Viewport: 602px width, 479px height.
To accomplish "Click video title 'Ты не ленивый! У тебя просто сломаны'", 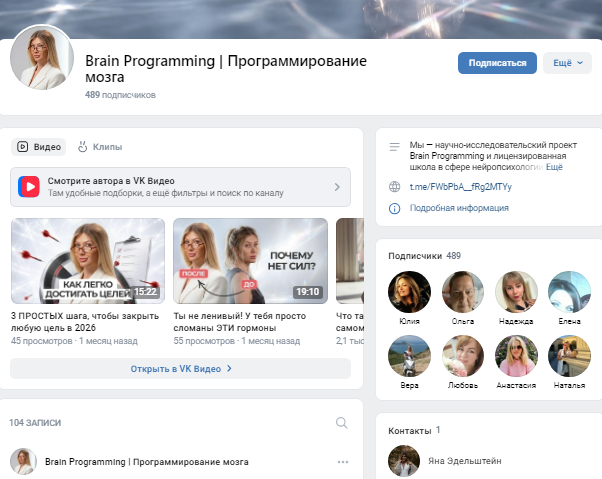I will pyautogui.click(x=240, y=322).
